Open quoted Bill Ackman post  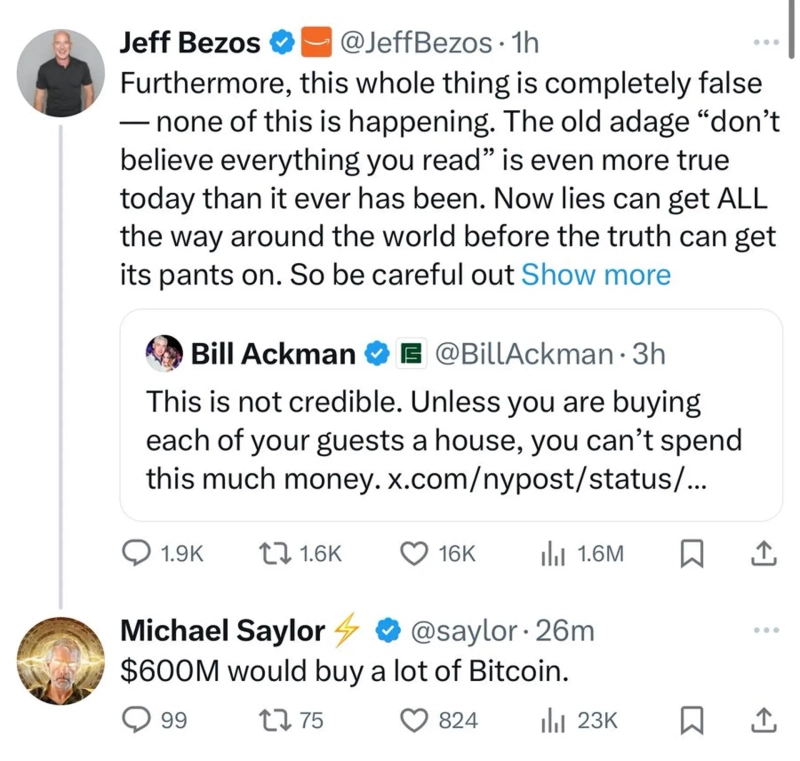pos(450,415)
